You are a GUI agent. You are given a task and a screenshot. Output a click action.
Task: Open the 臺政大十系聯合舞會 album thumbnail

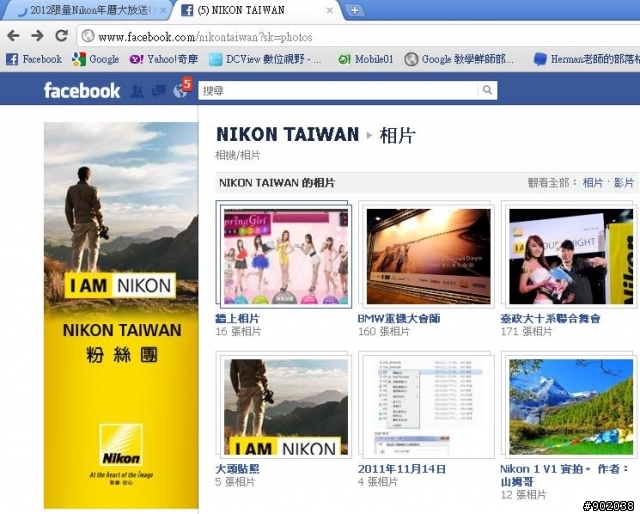click(x=570, y=255)
